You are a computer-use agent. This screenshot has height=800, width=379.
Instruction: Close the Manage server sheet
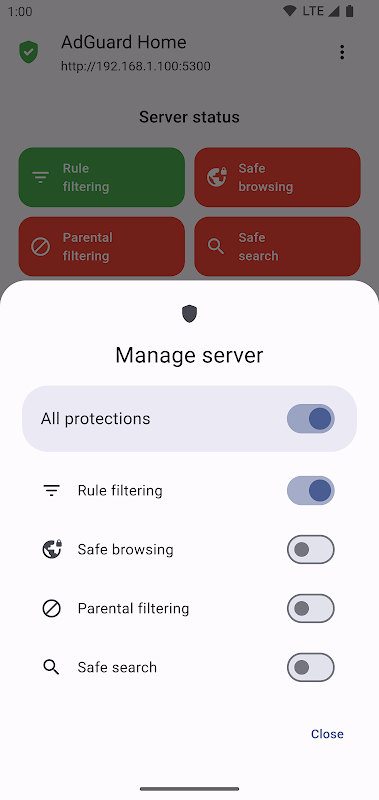(327, 734)
